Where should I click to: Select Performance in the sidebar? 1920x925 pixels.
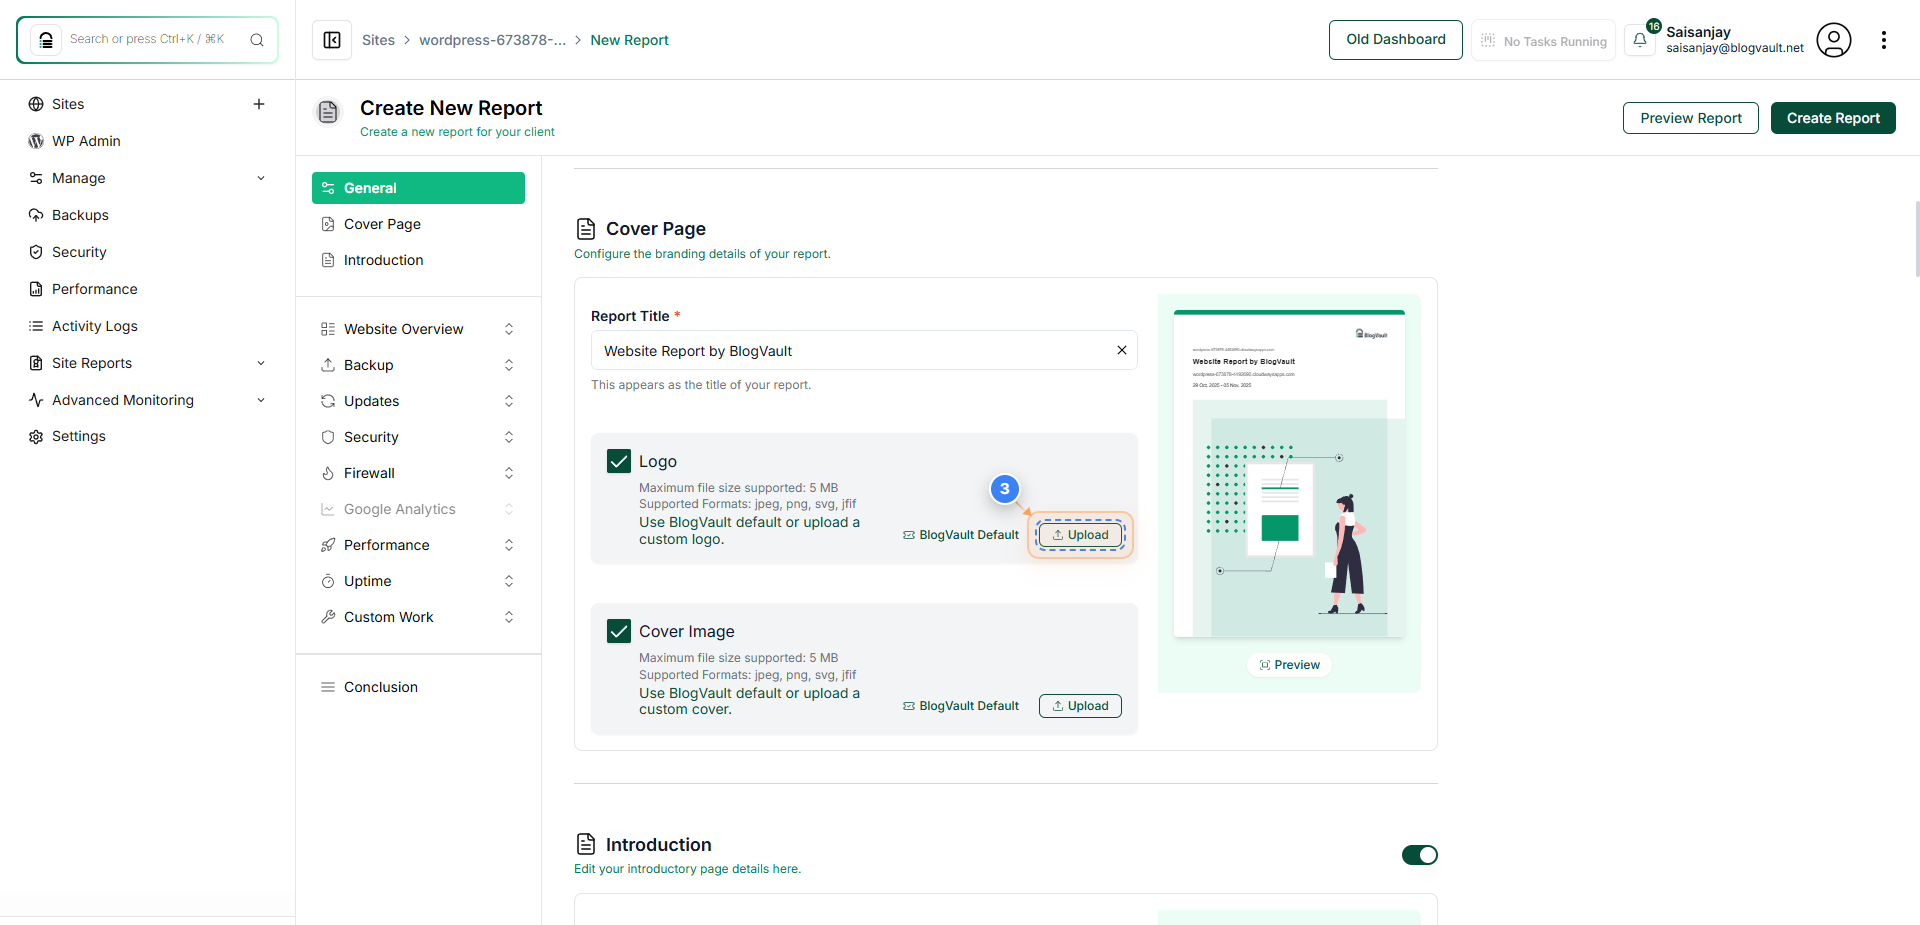(95, 289)
